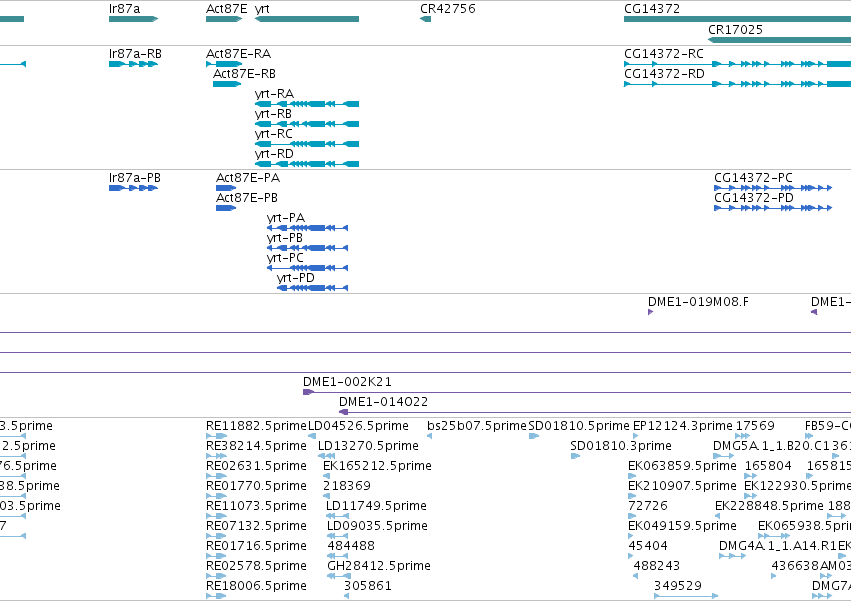Screen dimensions: 851x601
Task: Click EST RE07132.5prime
Action: tap(217, 536)
